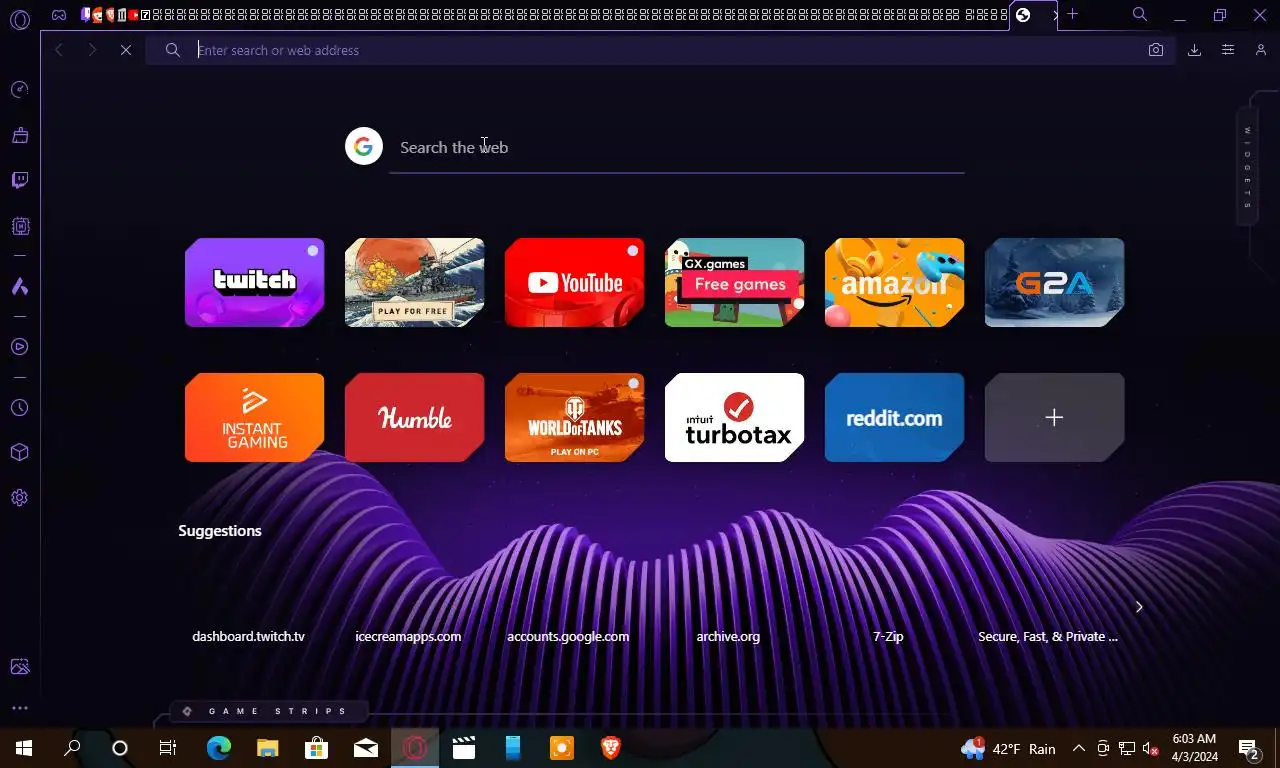Screen dimensions: 1280x768
Task: Select the Brave pinned tab
Action: pyautogui.click(x=109, y=15)
